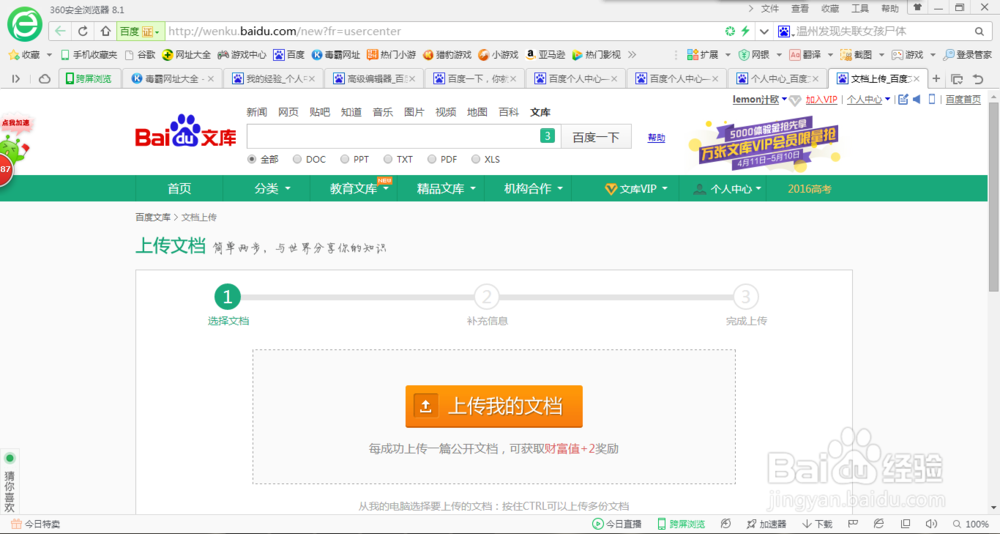The width and height of the screenshot is (1000, 534).
Task: Click the 100% zoom level control
Action: point(971,524)
